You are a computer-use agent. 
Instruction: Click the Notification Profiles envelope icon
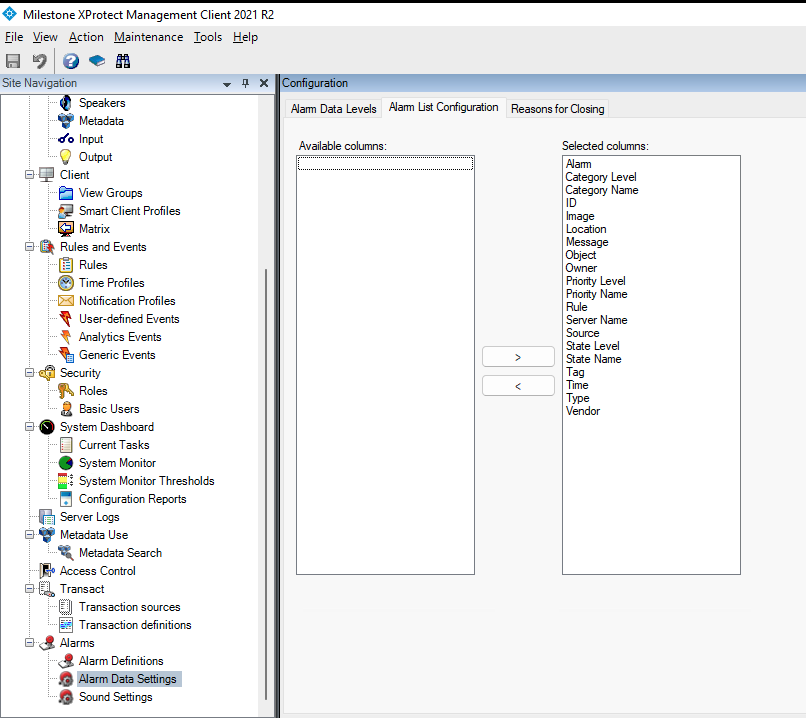click(x=66, y=301)
